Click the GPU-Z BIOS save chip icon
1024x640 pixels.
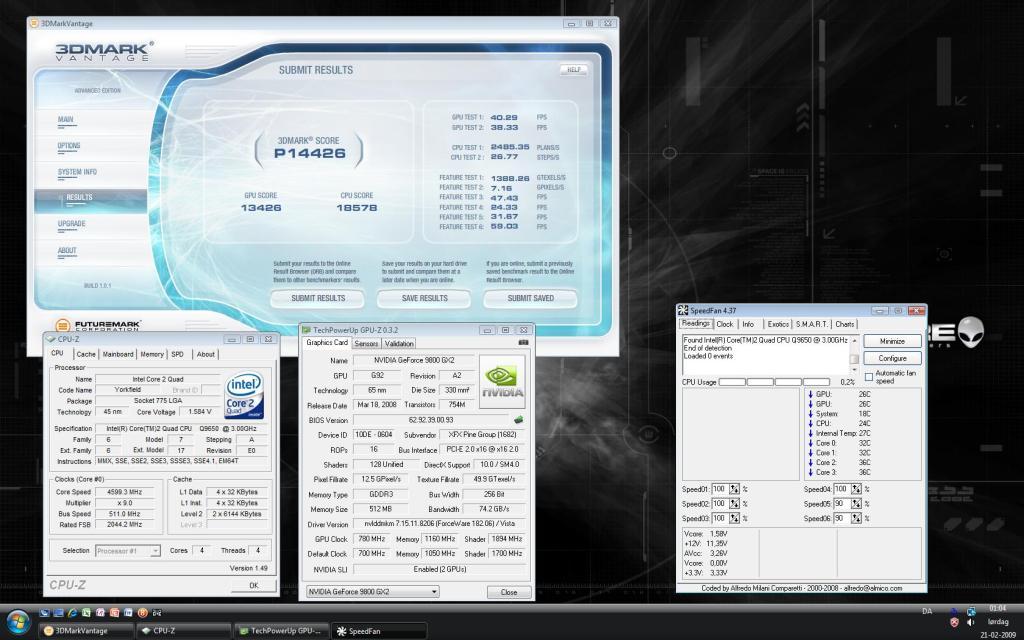[x=519, y=419]
